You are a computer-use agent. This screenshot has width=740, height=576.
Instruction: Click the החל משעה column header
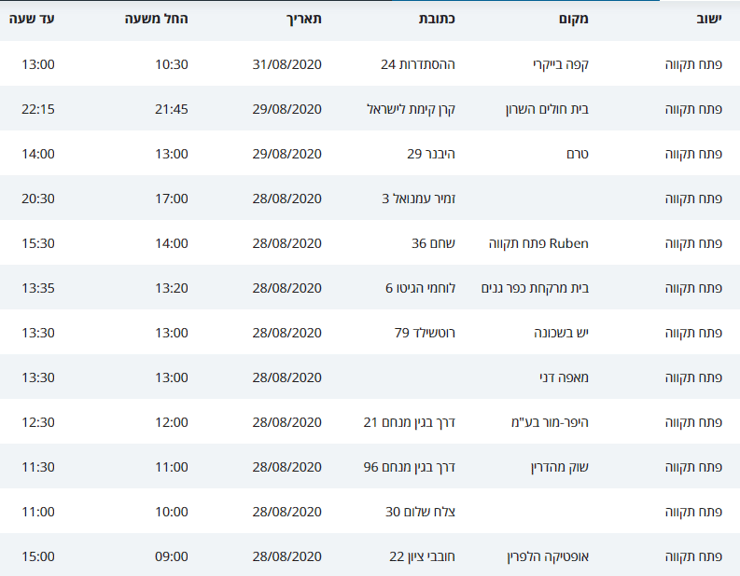pyautogui.click(x=156, y=19)
